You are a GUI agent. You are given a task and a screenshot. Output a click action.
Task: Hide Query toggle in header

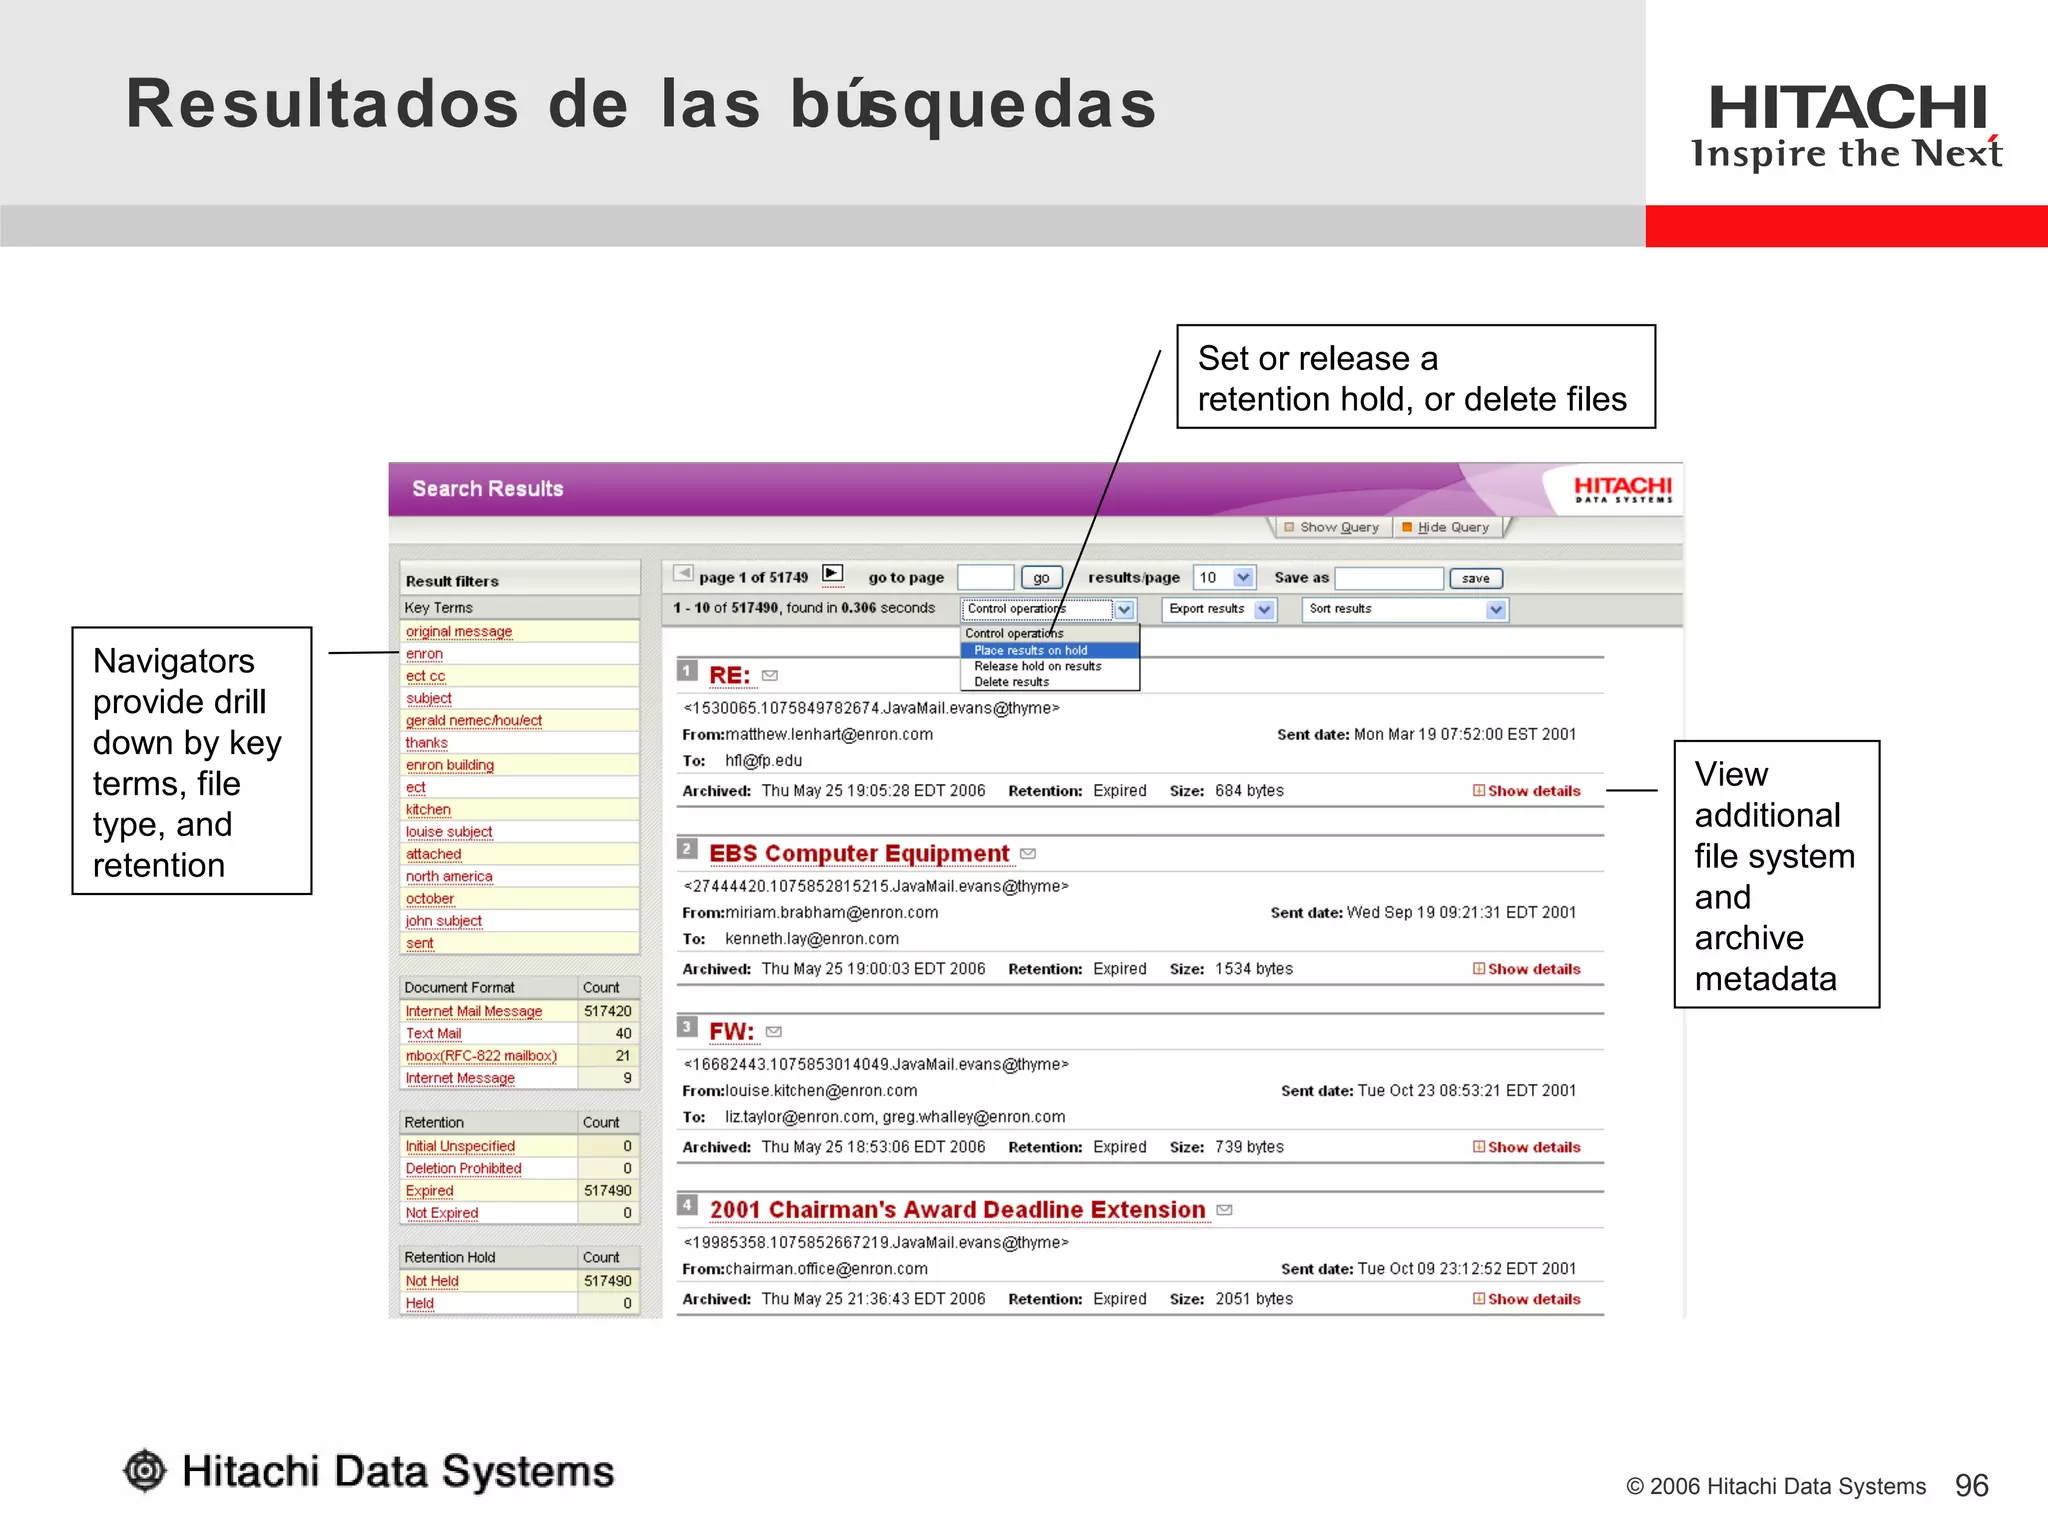click(x=1446, y=527)
